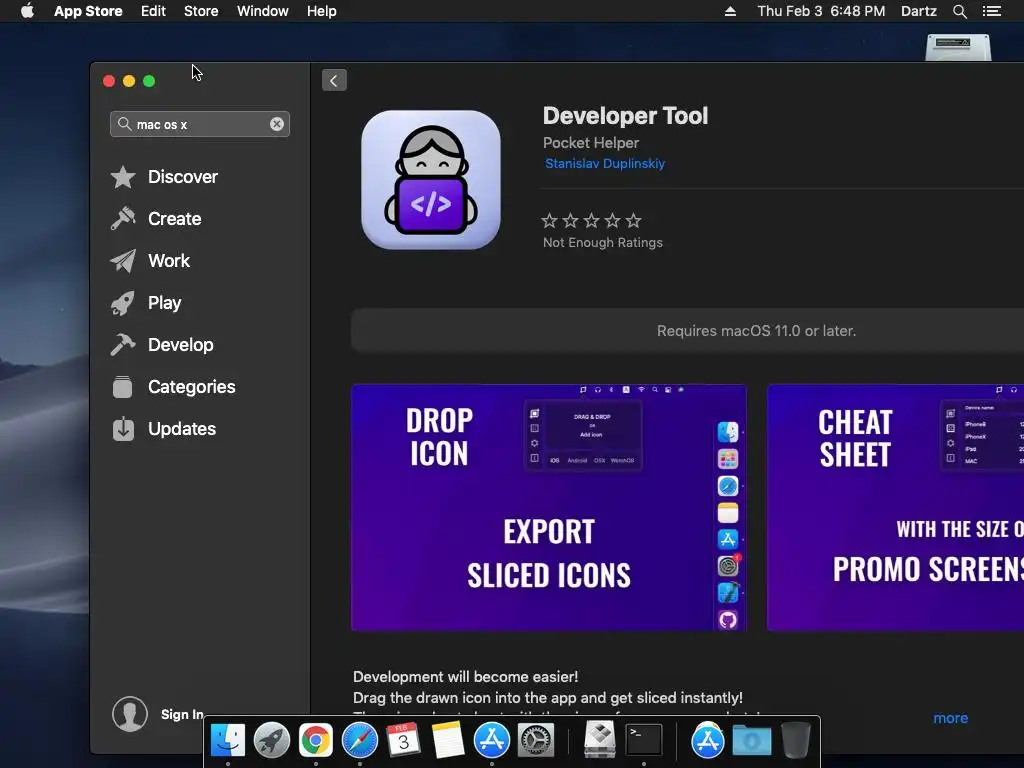Open the App Store menu
Viewport: 1024px width, 768px height.
[88, 11]
